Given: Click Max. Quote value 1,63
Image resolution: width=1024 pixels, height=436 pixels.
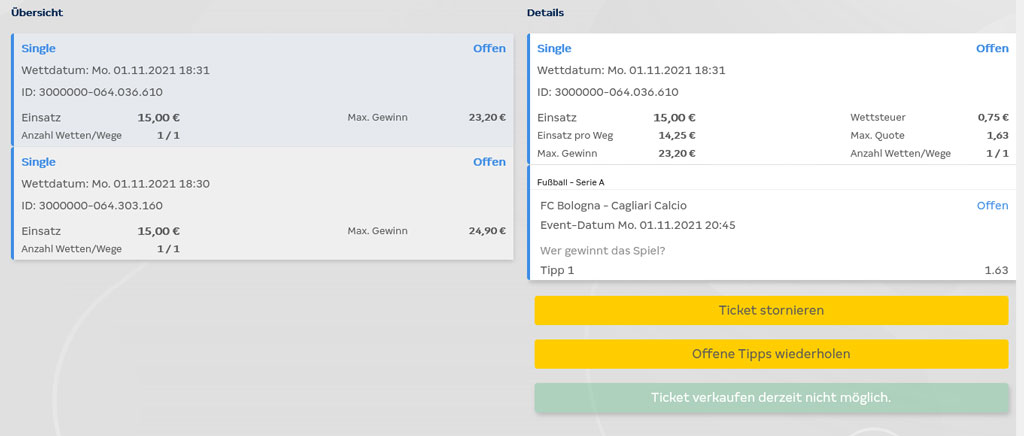Looking at the screenshot, I should tap(998, 136).
